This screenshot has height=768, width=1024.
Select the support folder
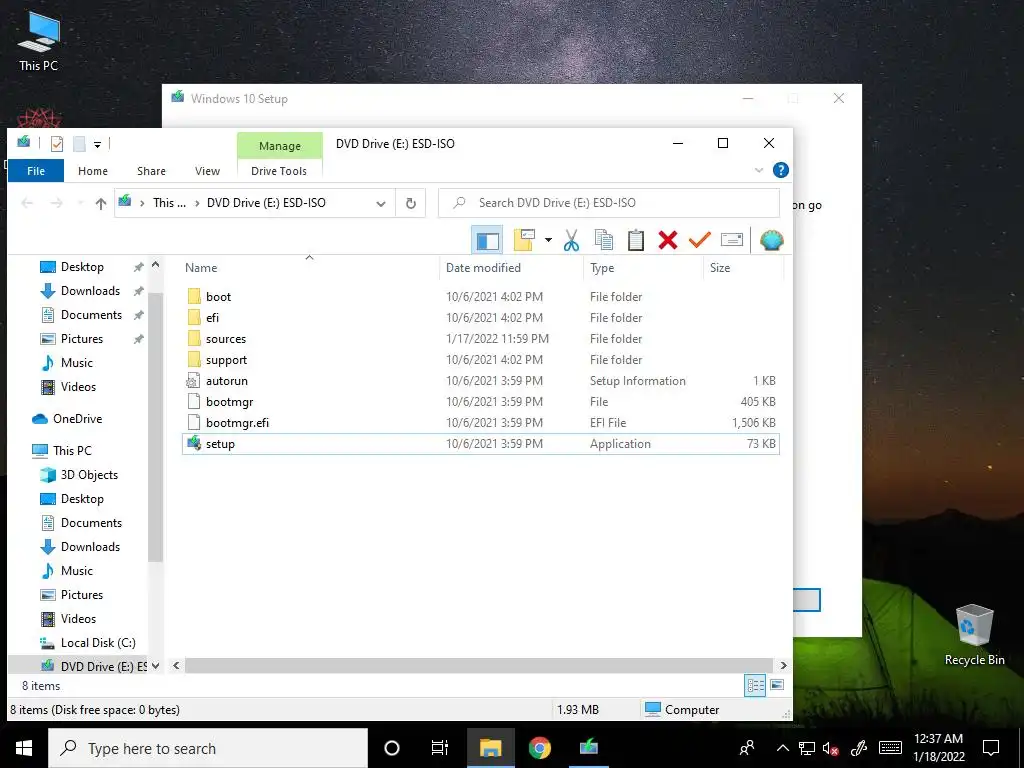click(x=226, y=360)
